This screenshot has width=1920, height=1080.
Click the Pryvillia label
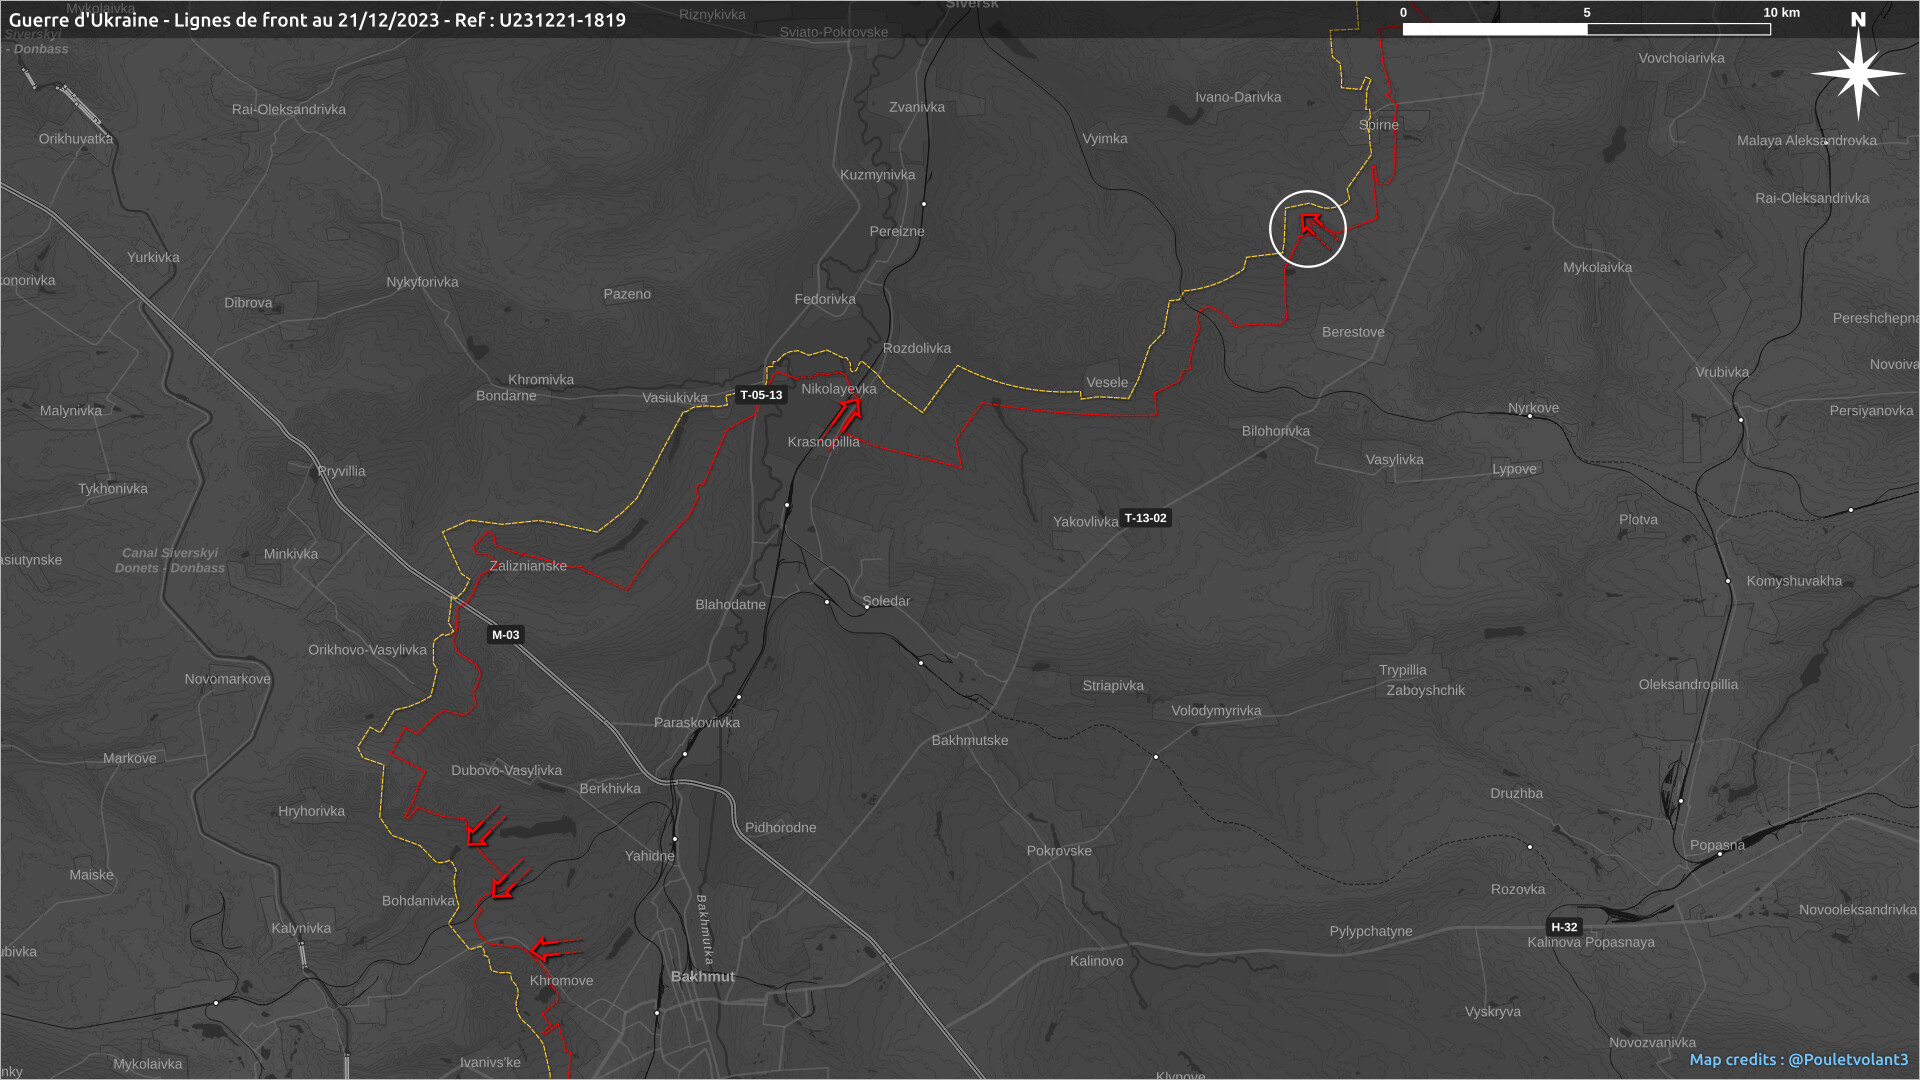pyautogui.click(x=341, y=471)
